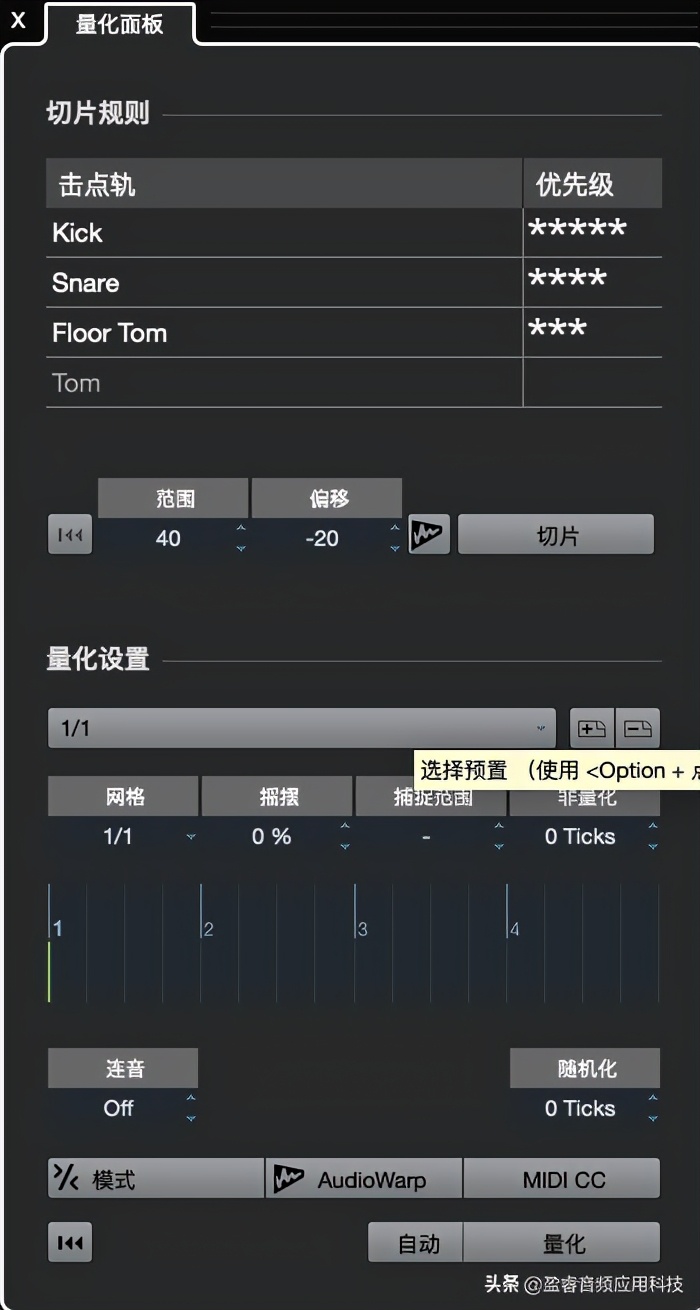This screenshot has height=1310, width=700.
Task: Click the bottom-left reset icon
Action: pos(69,1242)
